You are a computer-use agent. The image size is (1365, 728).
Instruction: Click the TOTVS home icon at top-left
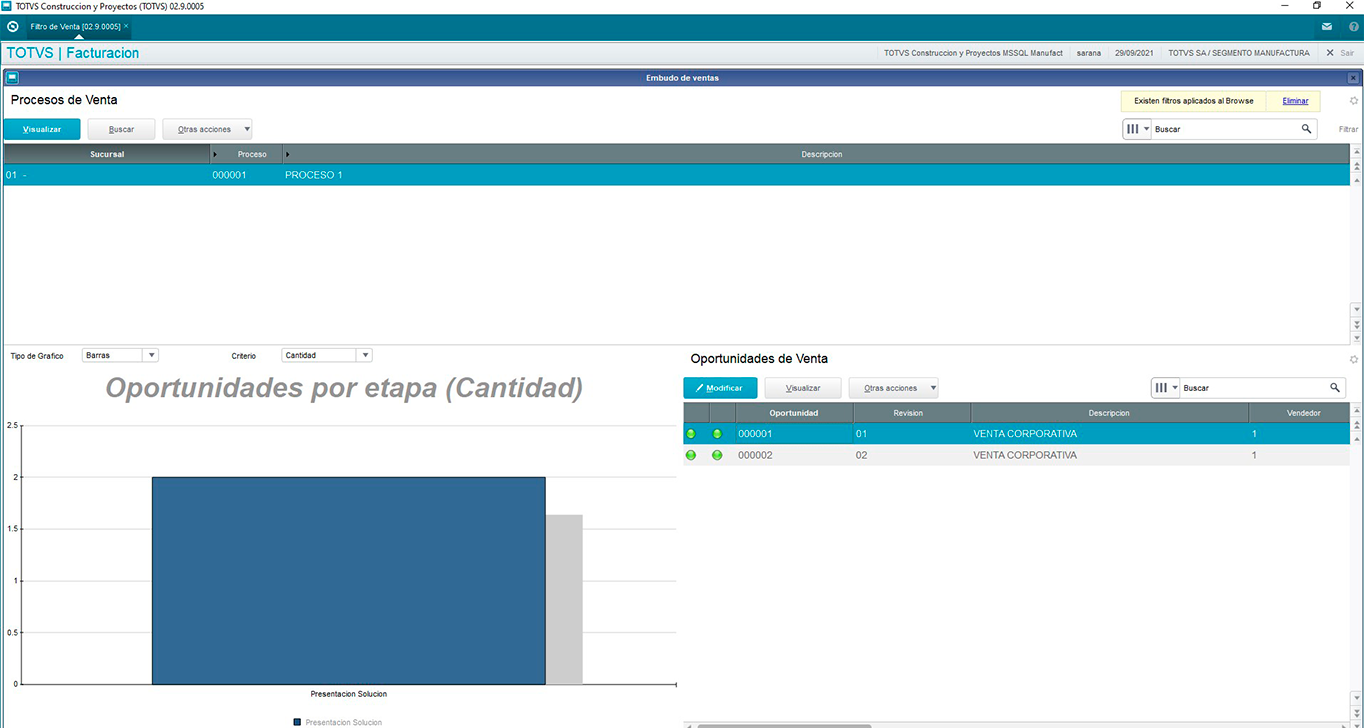tap(12, 26)
